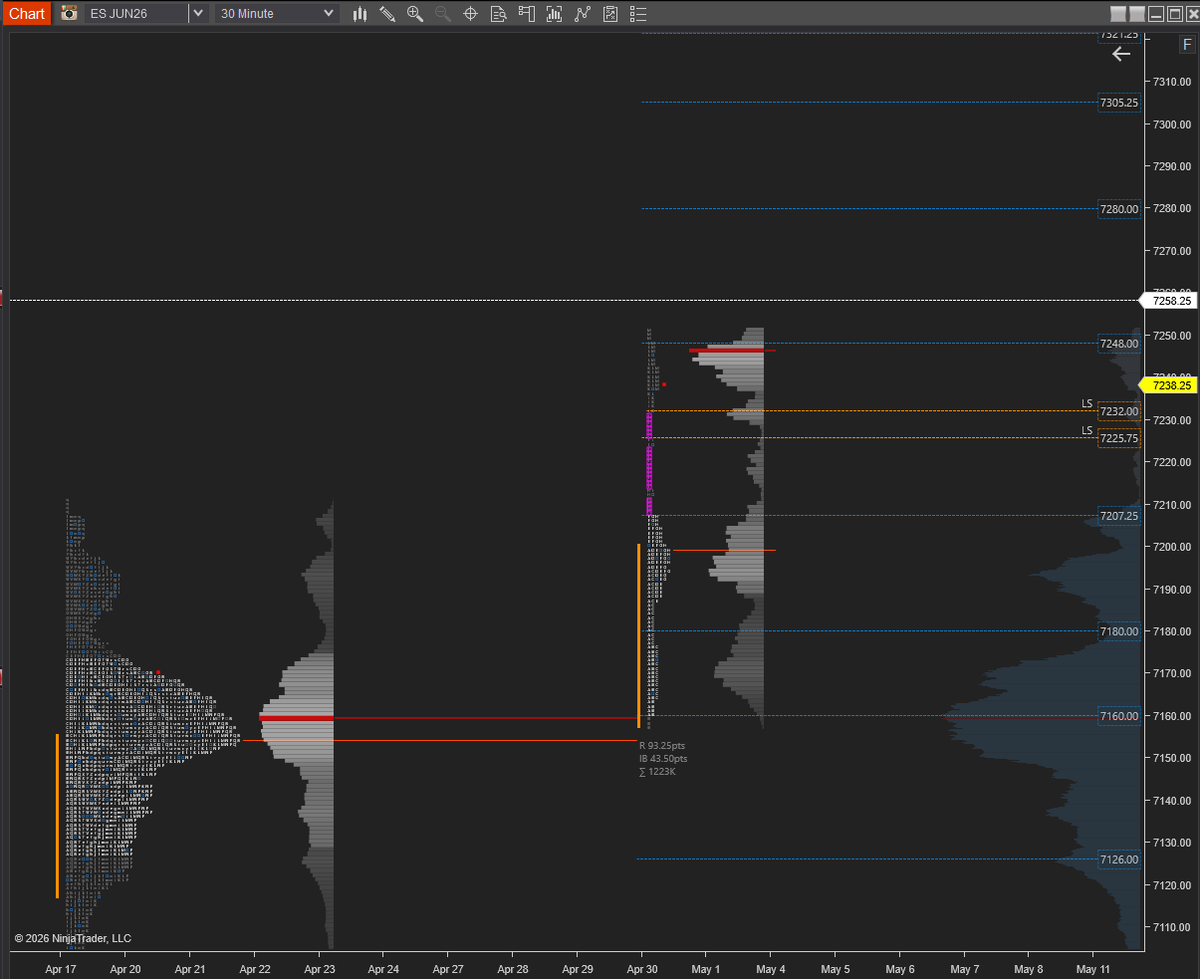Open the instrument selector dropdown arrow
The image size is (1200, 979).
click(198, 14)
